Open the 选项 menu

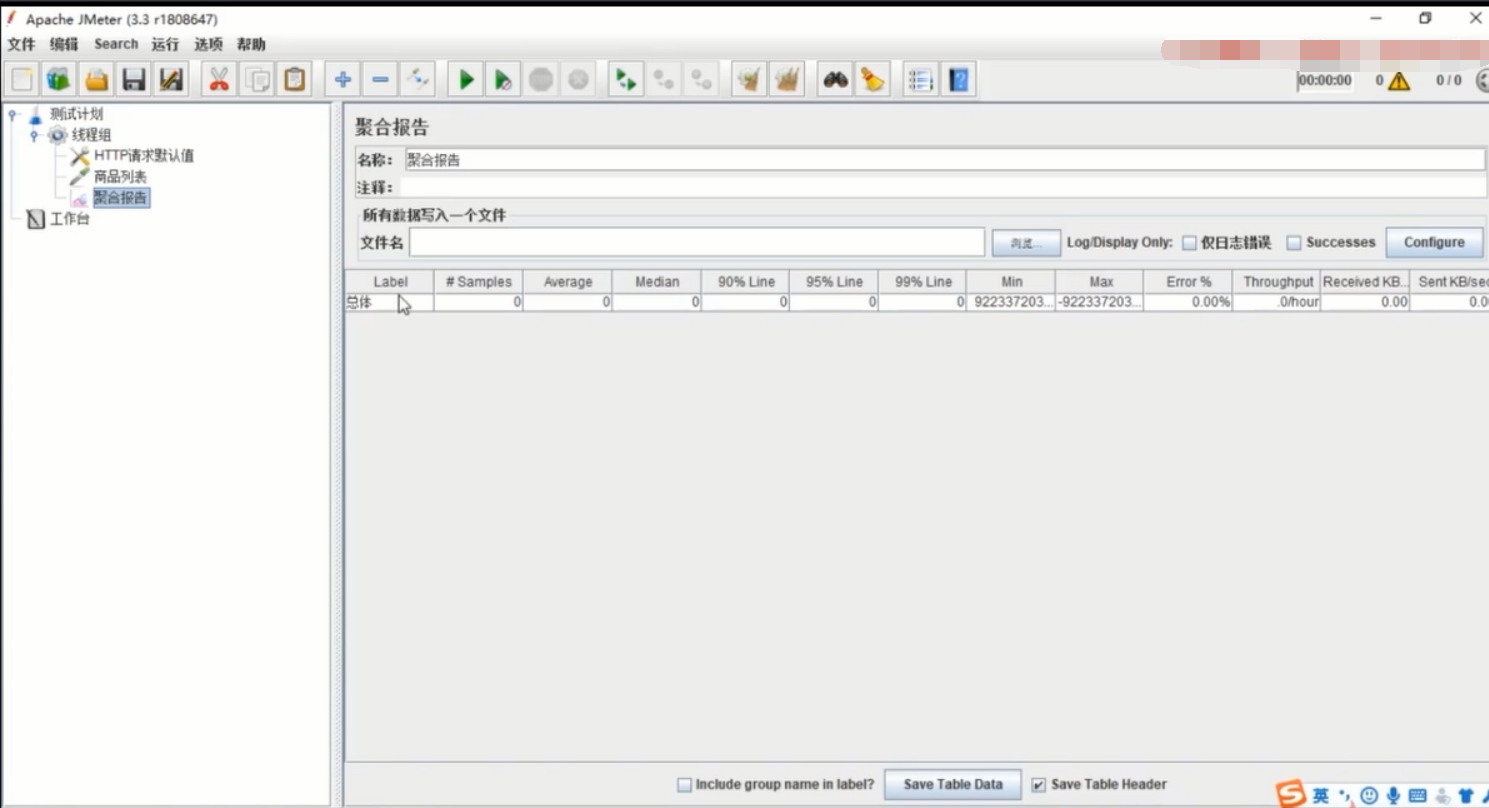[208, 44]
